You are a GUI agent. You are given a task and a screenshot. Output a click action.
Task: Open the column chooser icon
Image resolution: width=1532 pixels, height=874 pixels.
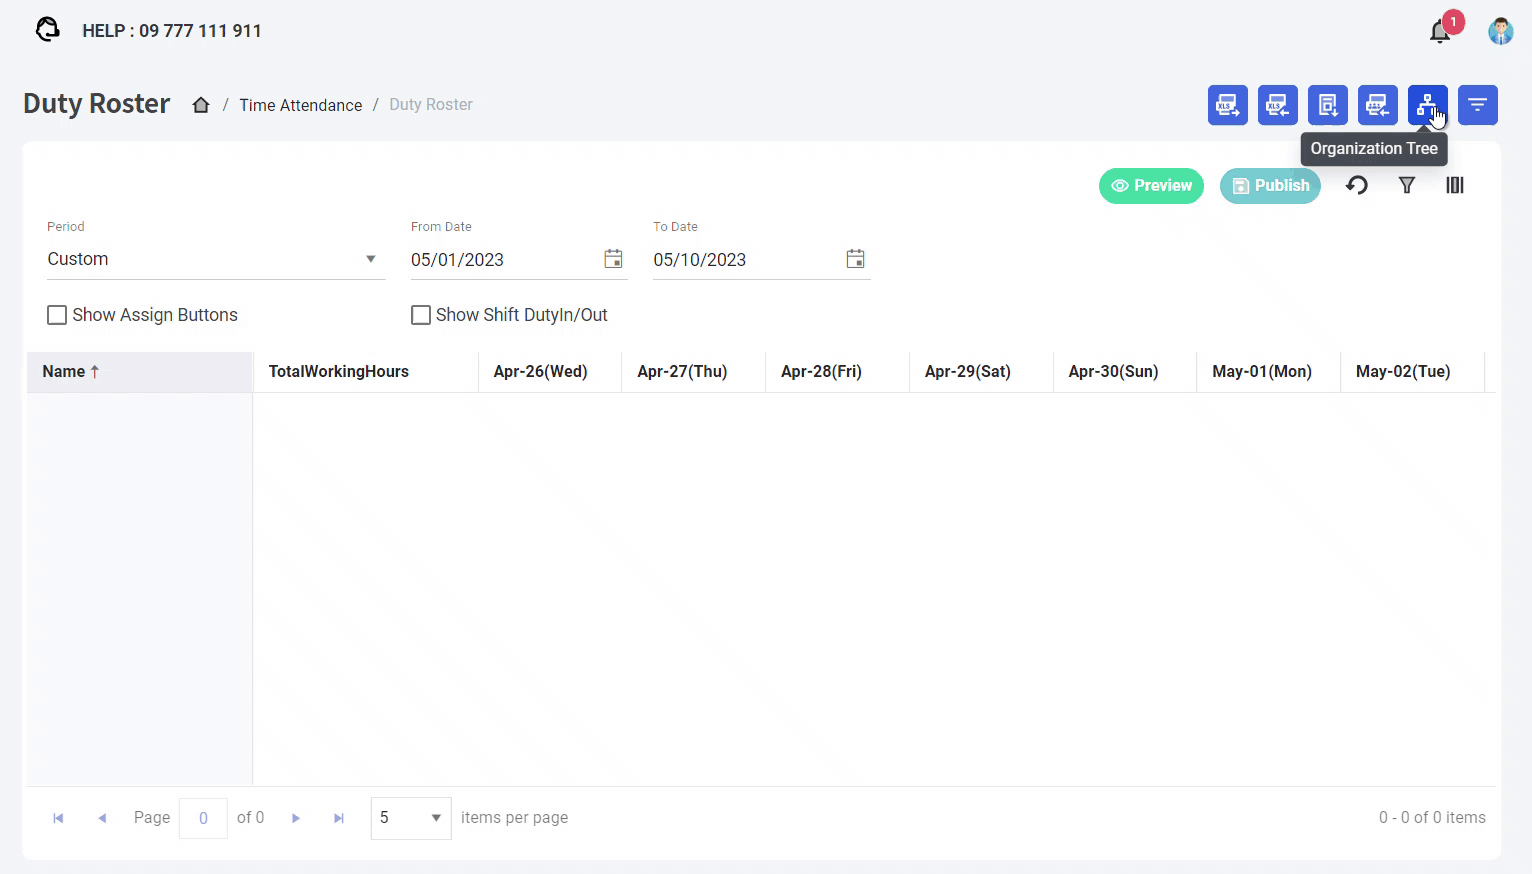click(1455, 185)
